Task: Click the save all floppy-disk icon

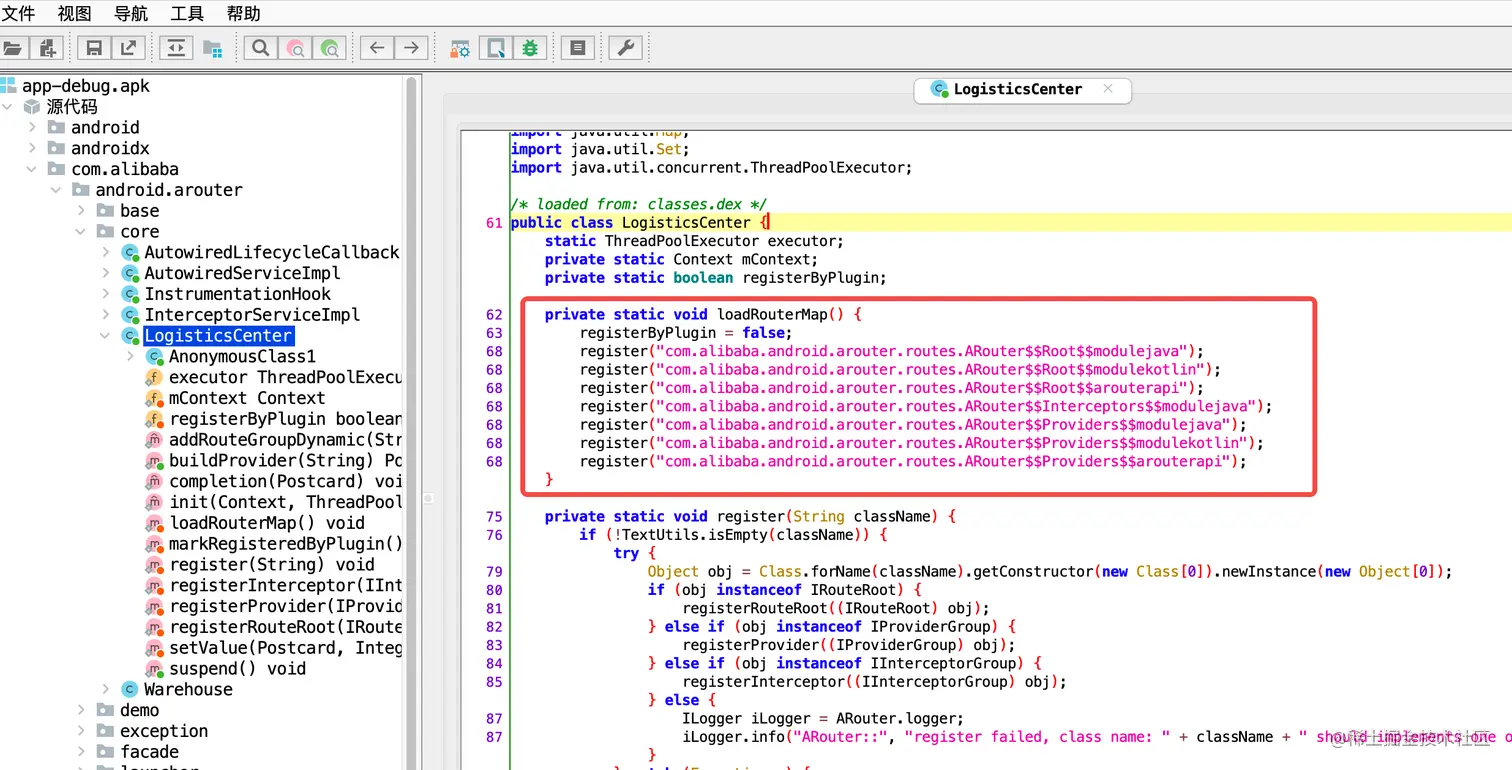Action: pos(94,47)
